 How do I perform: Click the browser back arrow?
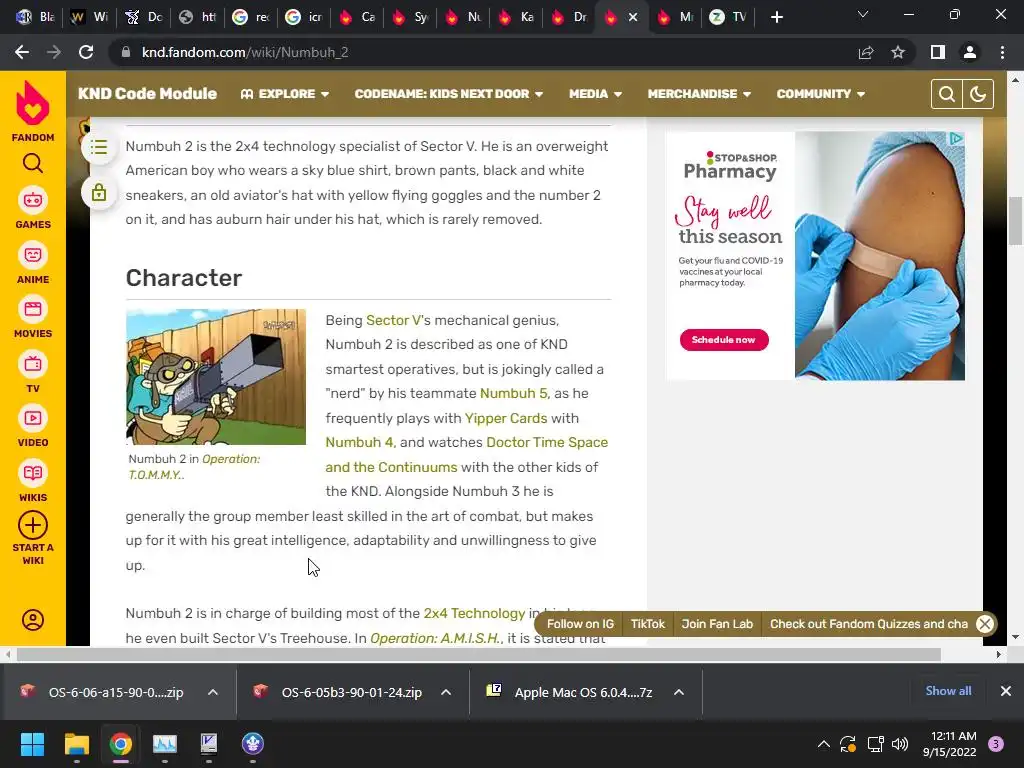(22, 52)
